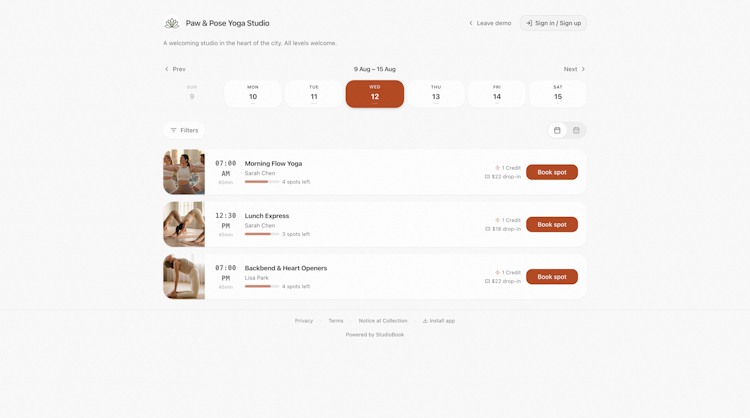
Task: Click the lotus studio logo icon
Action: [172, 23]
